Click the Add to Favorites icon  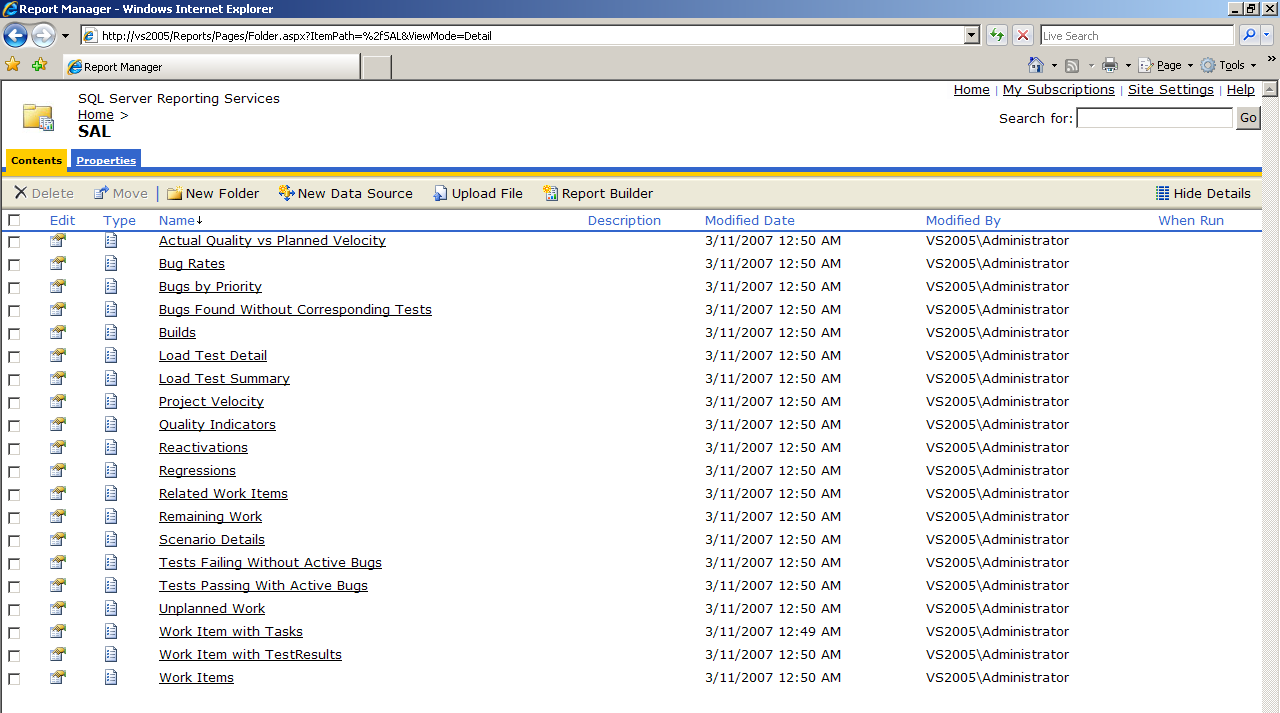click(39, 65)
